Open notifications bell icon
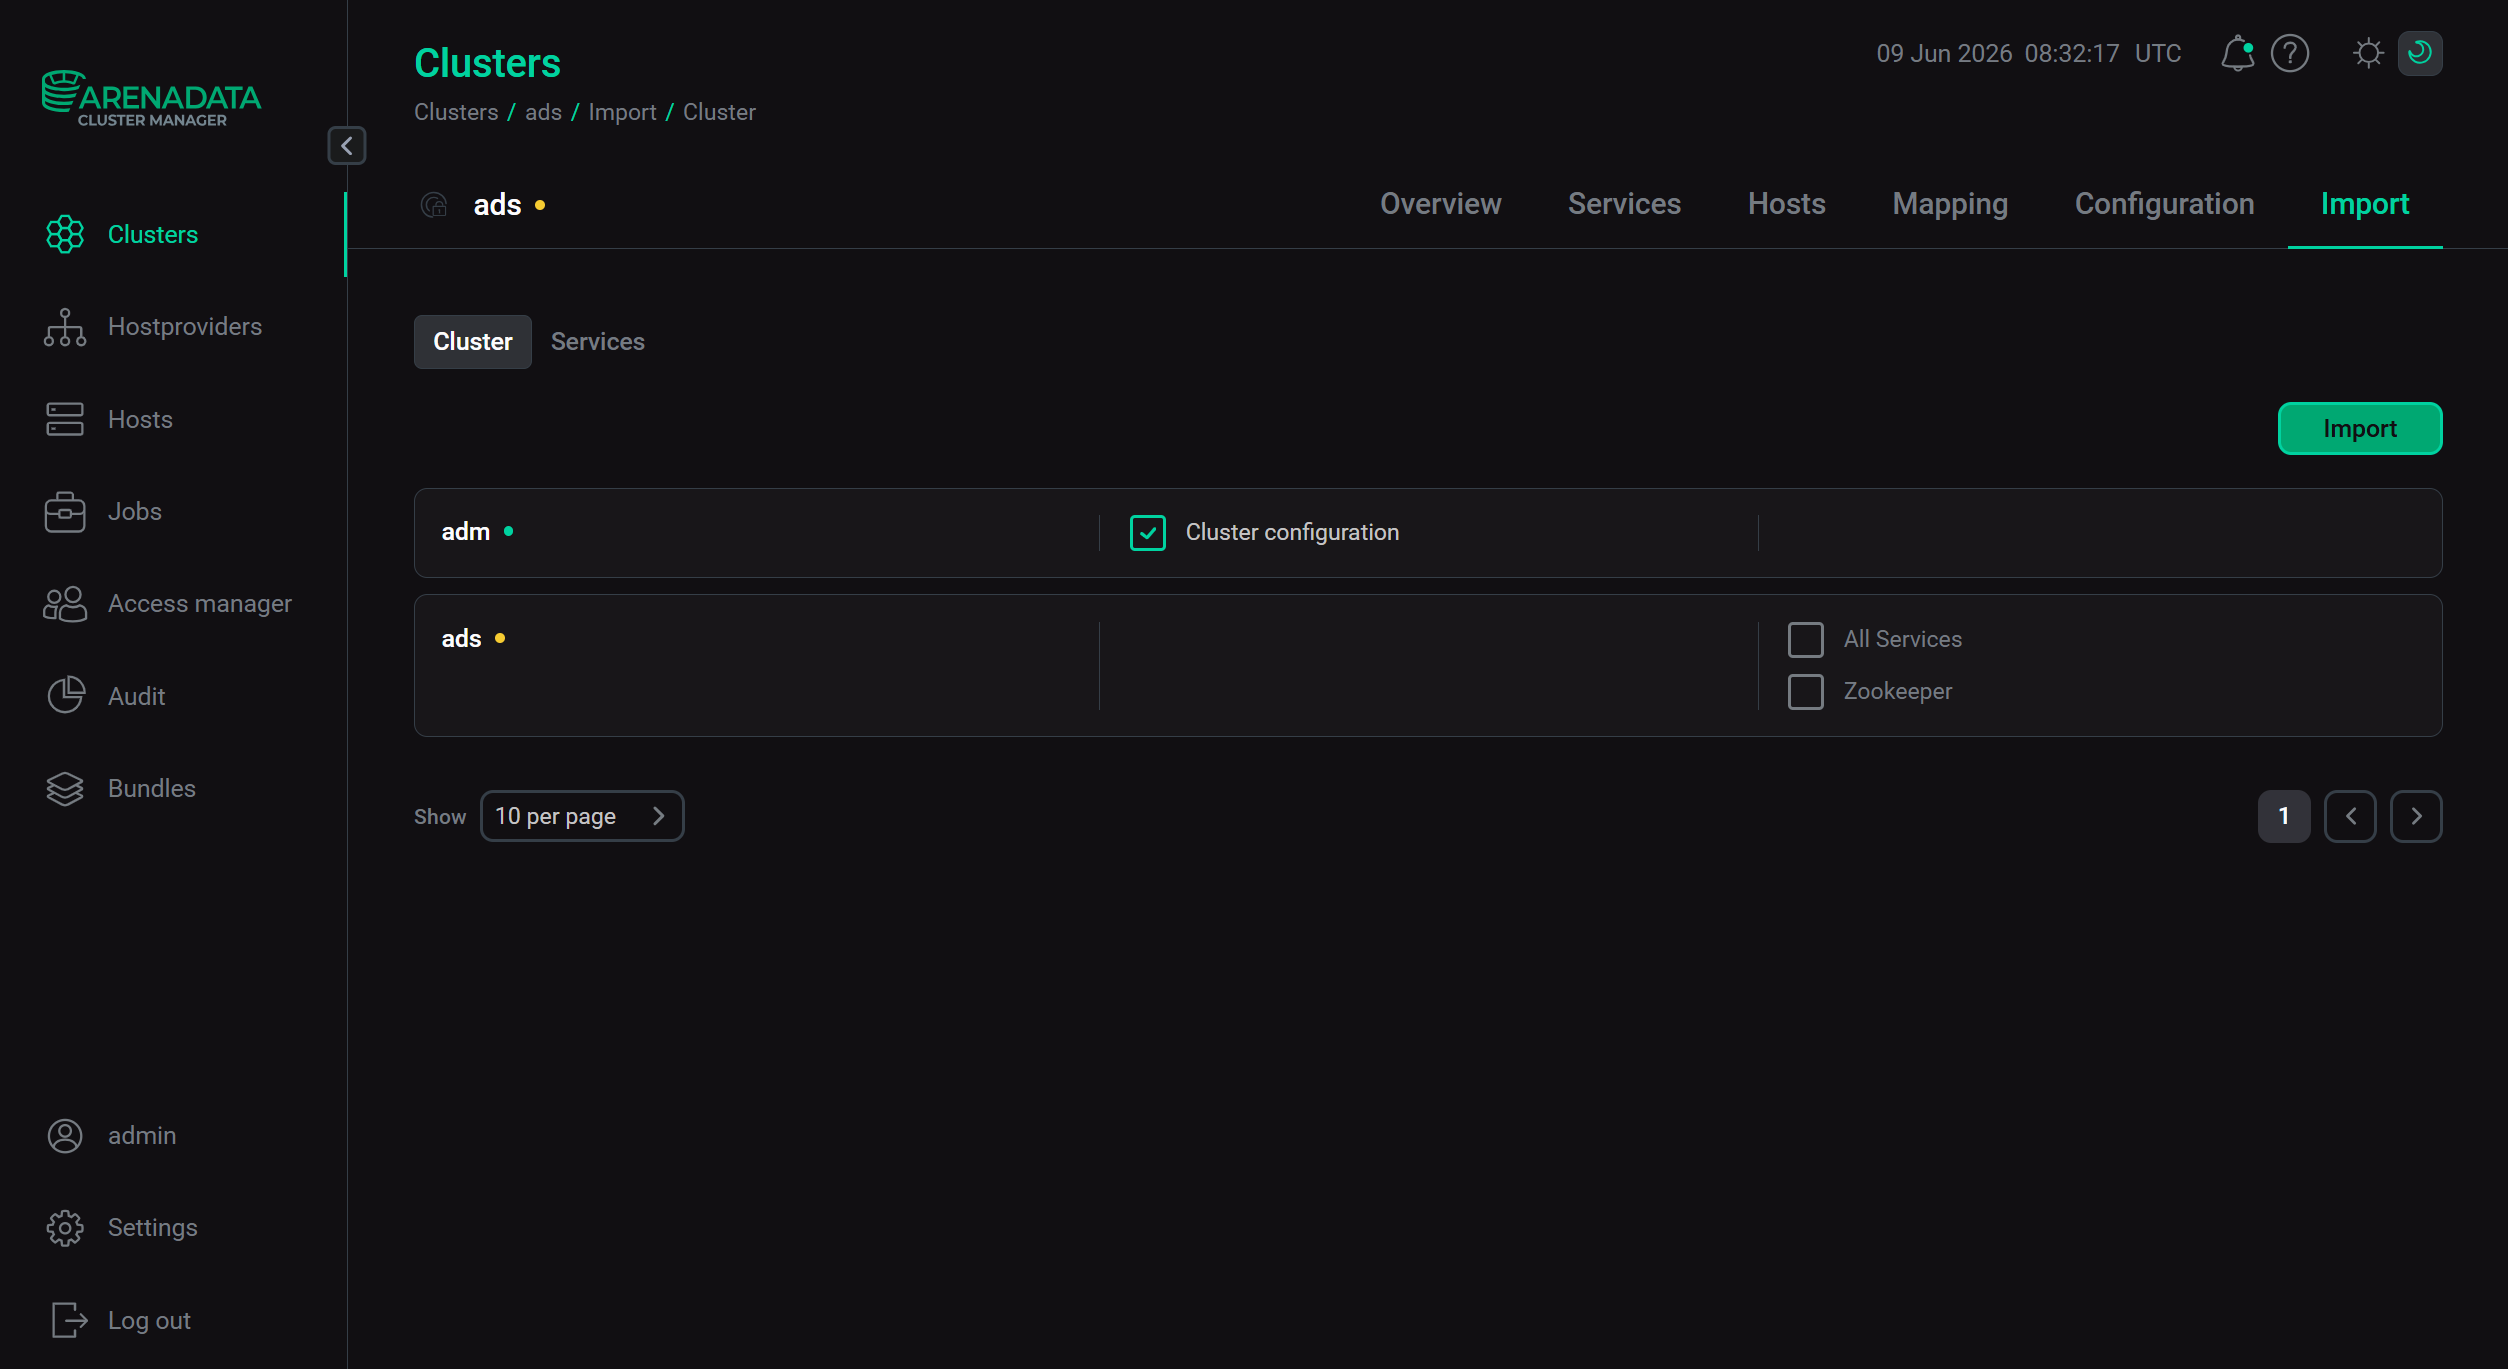The height and width of the screenshot is (1369, 2508). pyautogui.click(x=2237, y=53)
